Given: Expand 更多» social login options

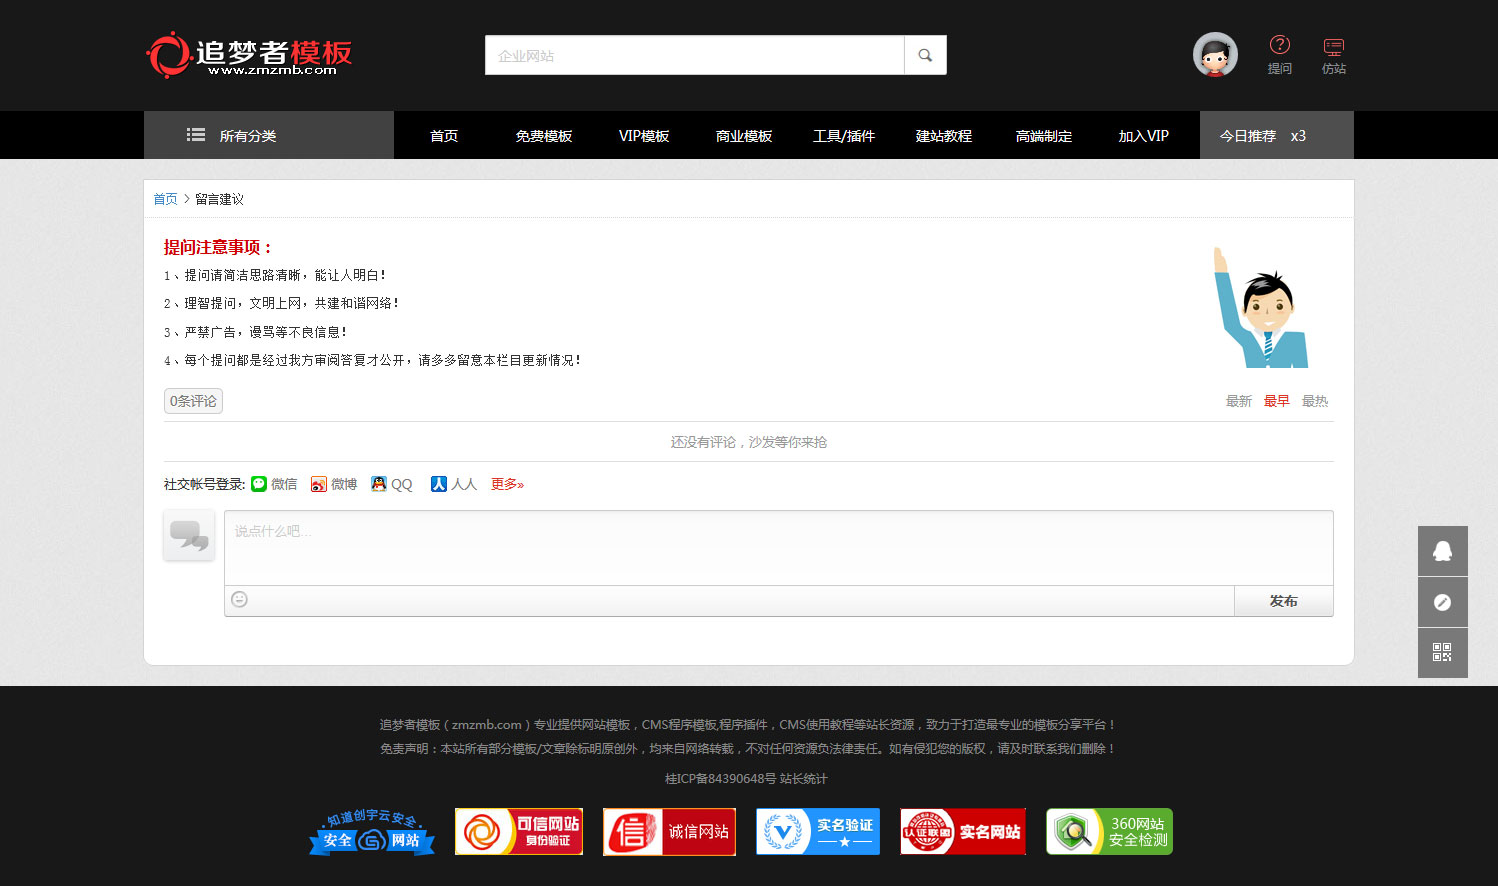Looking at the screenshot, I should (x=507, y=484).
